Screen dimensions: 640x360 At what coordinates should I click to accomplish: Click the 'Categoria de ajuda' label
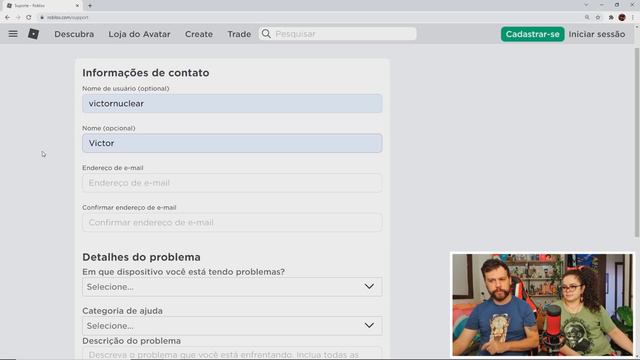click(x=122, y=311)
